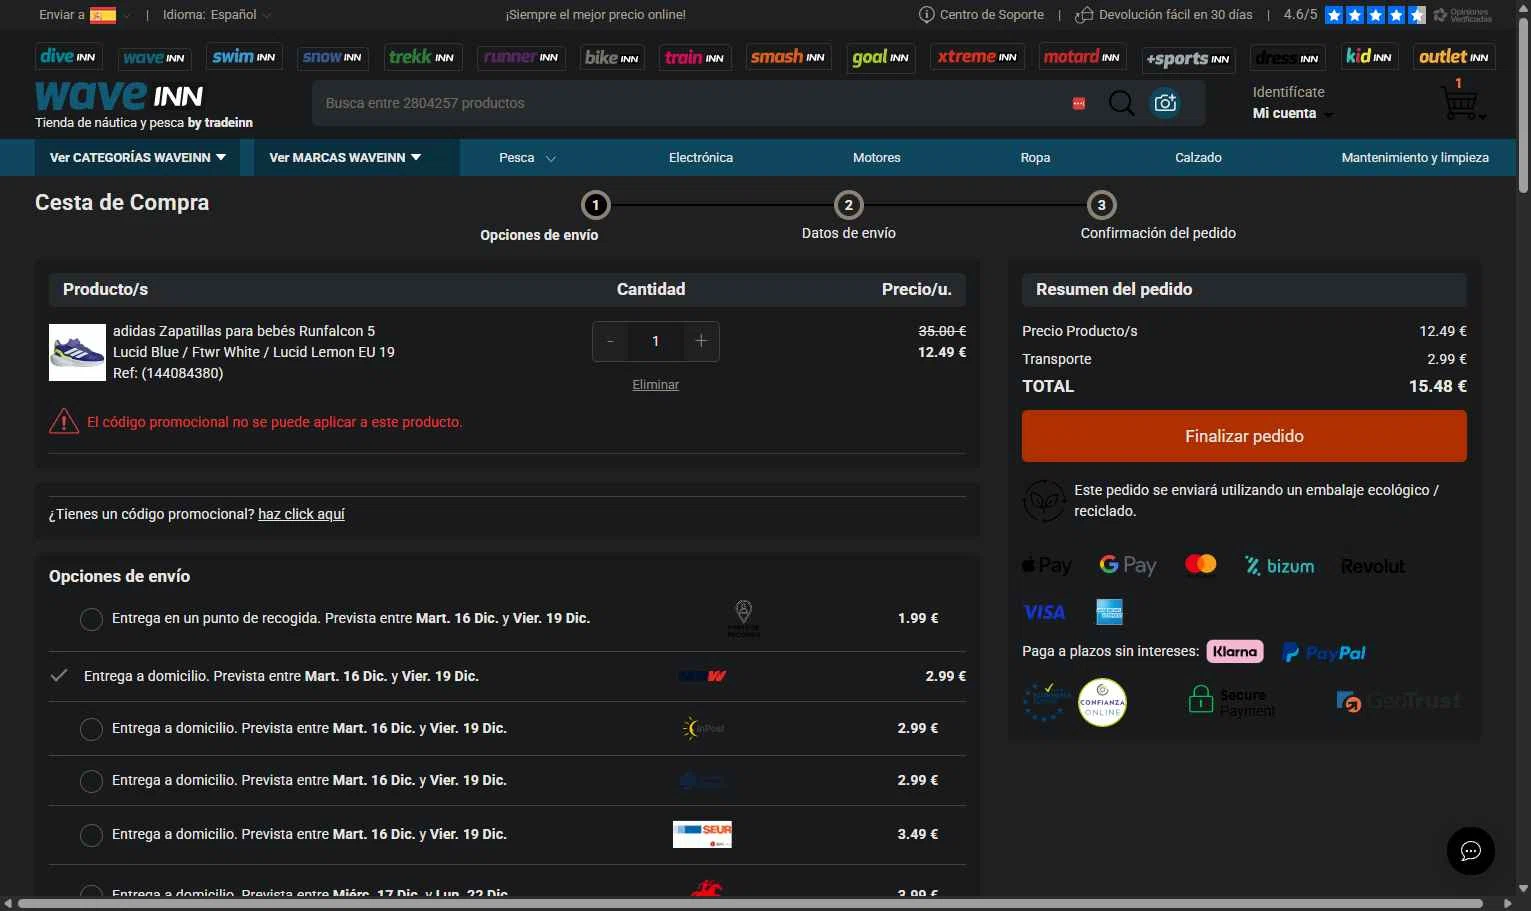
Task: Open the motard INN store logo
Action: coord(1082,57)
